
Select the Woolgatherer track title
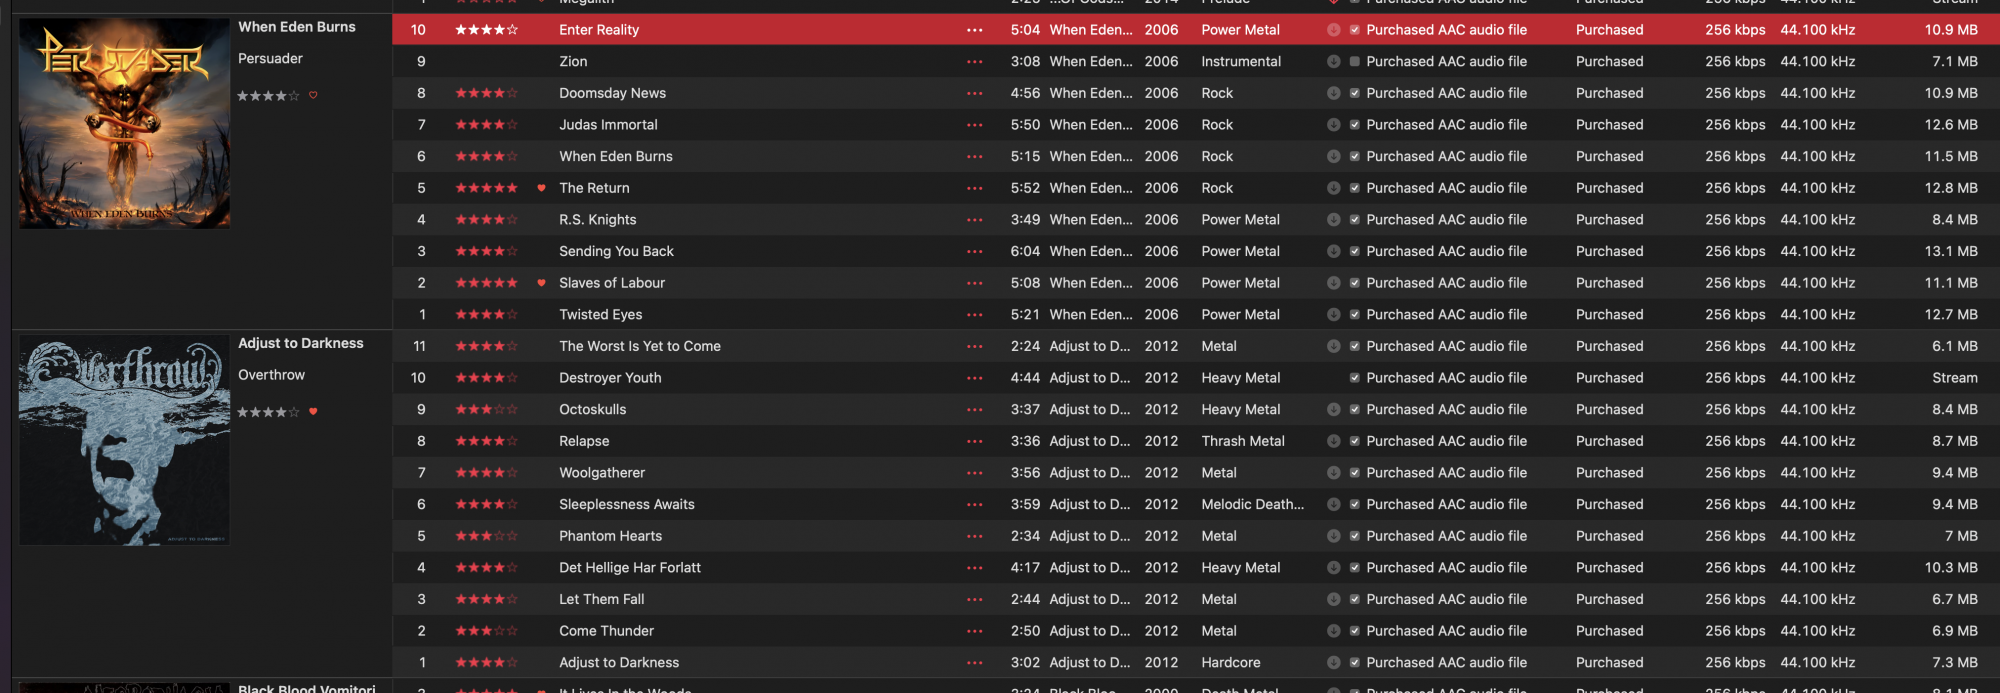[x=601, y=473]
